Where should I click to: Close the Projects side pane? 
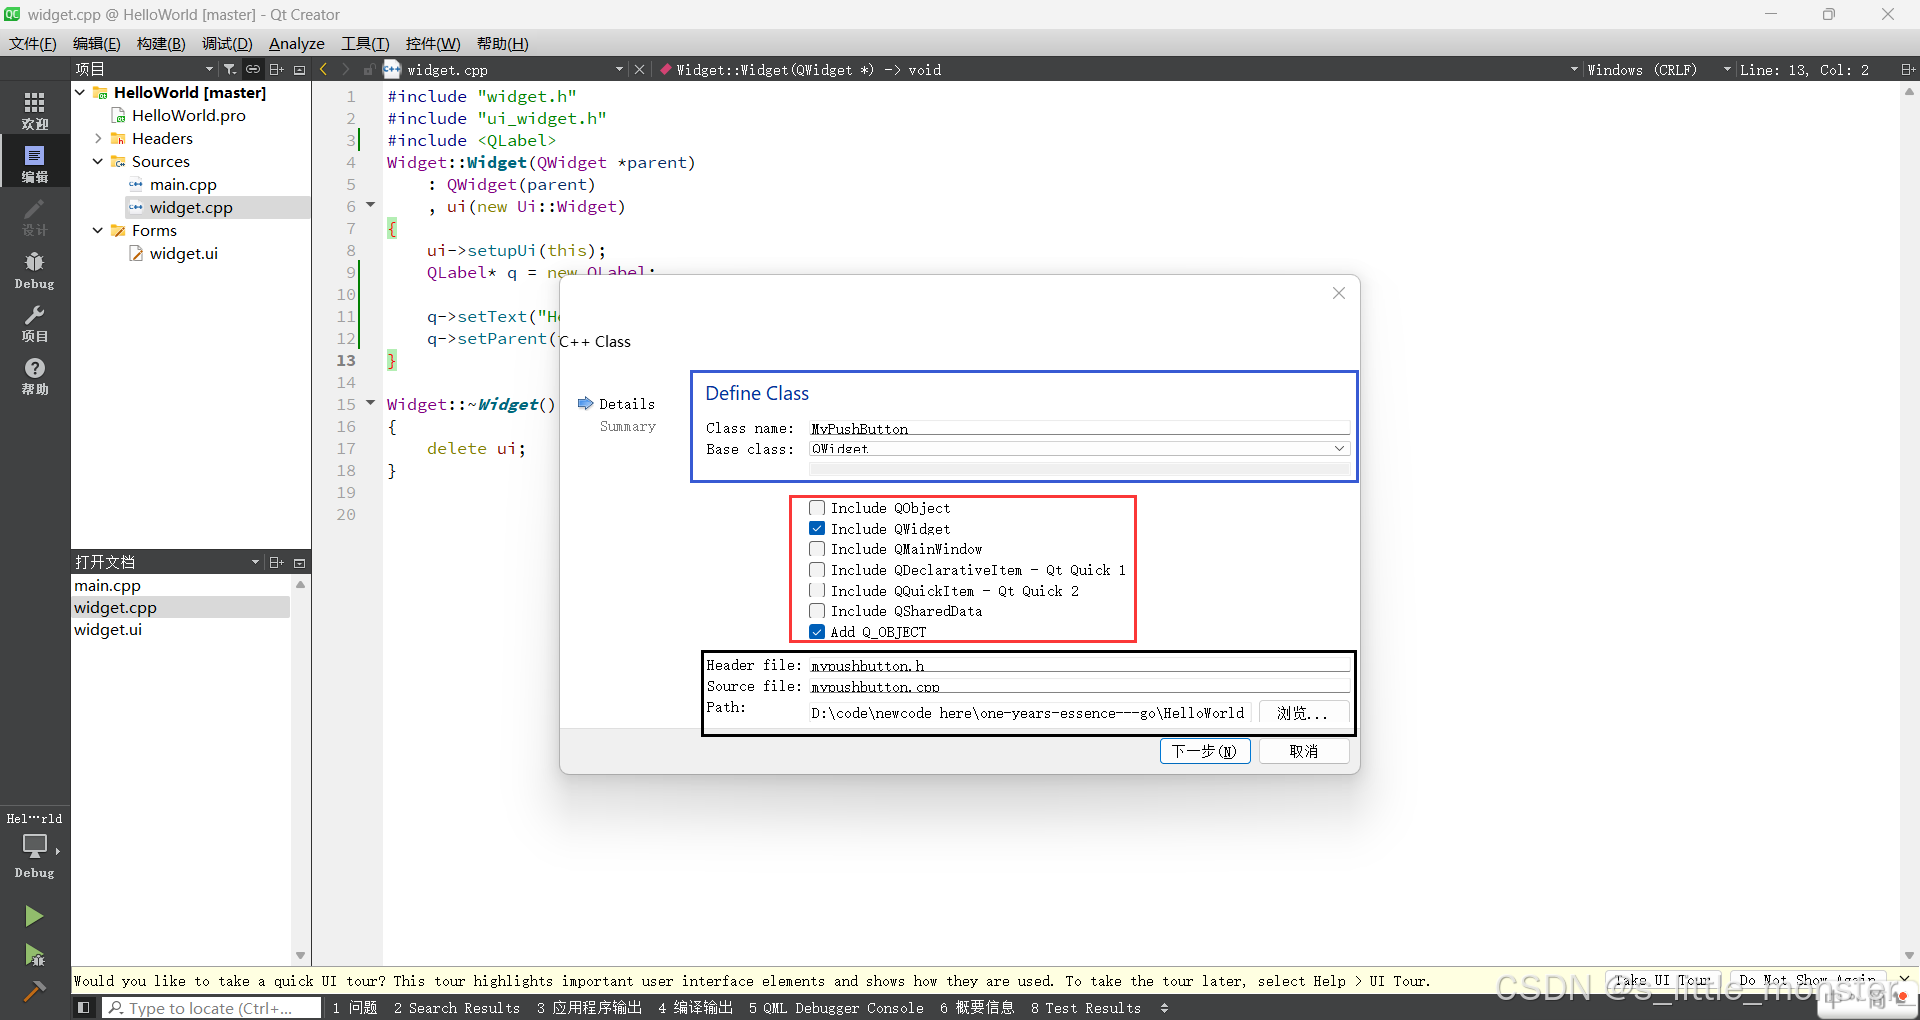tap(299, 69)
